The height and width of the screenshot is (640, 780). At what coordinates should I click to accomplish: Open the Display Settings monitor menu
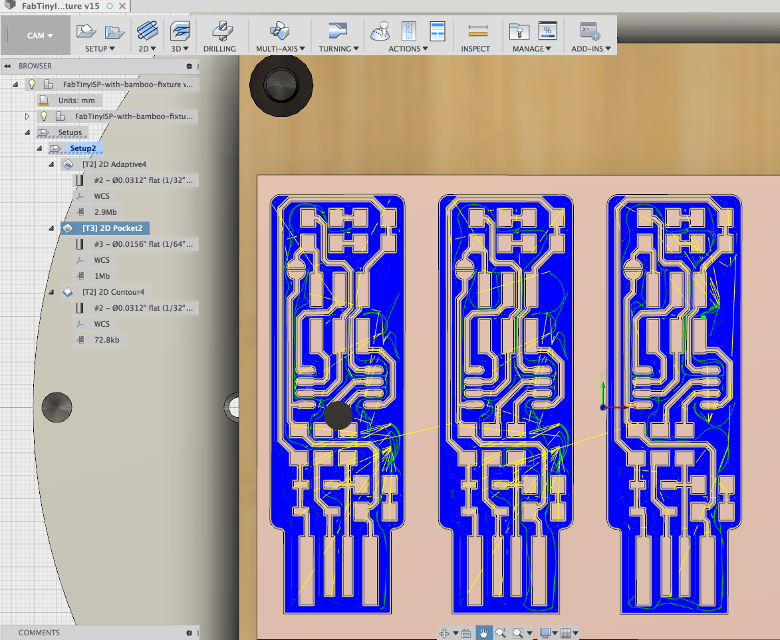[x=549, y=633]
